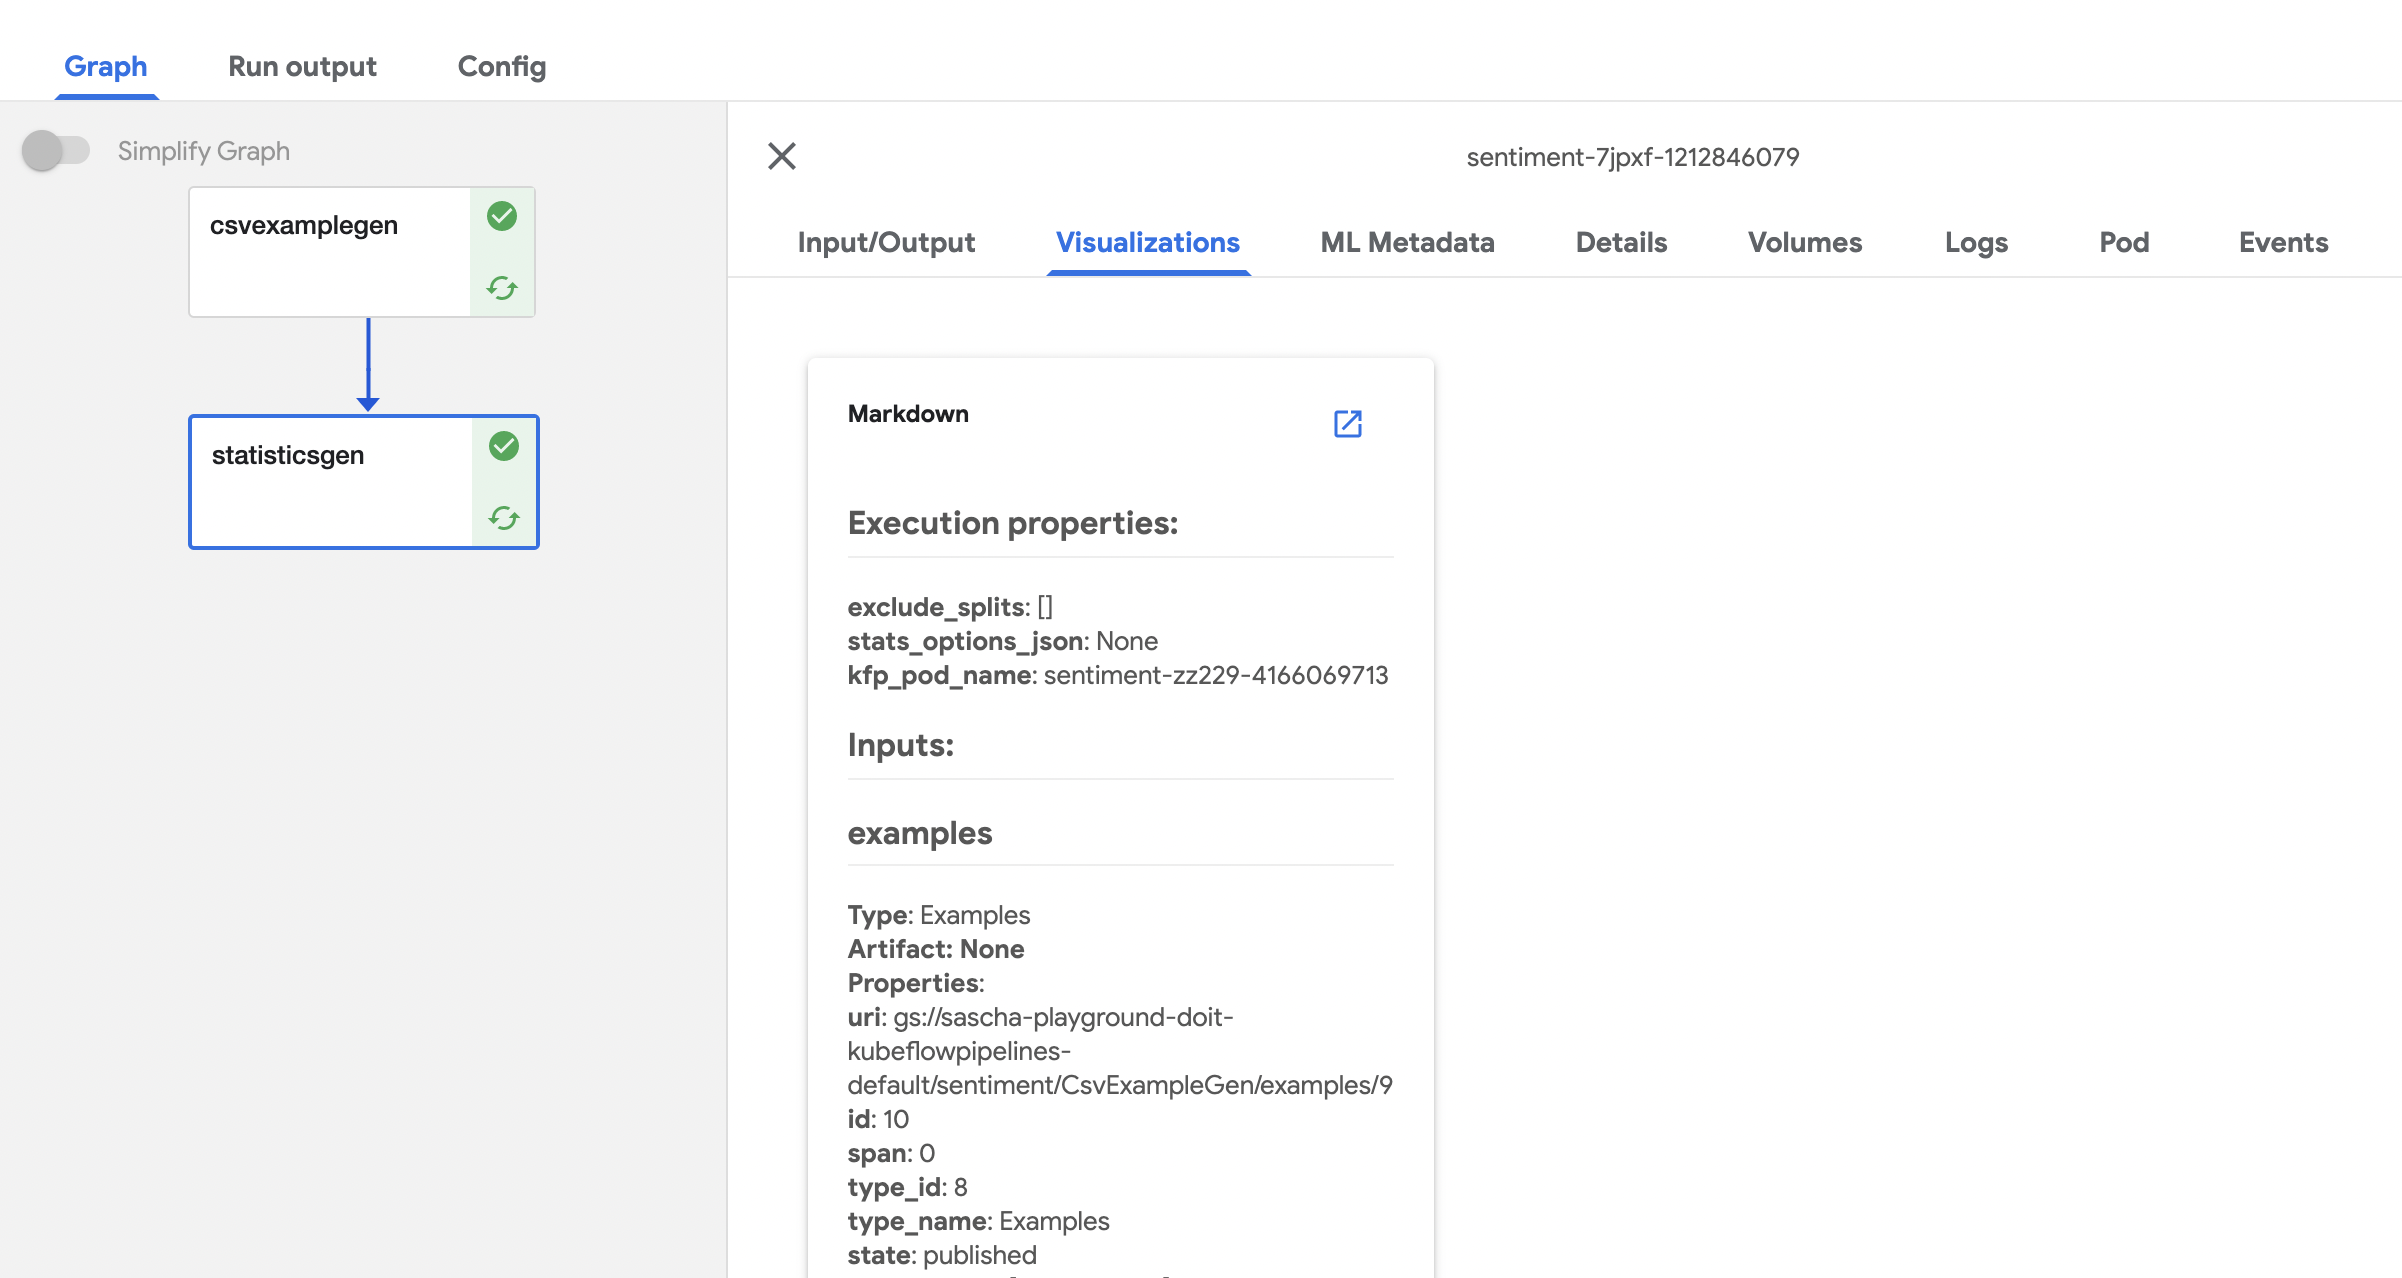Close the sentiment-7jpxf-1212846079 detail panel
Image resolution: width=2402 pixels, height=1278 pixels.
[x=781, y=156]
